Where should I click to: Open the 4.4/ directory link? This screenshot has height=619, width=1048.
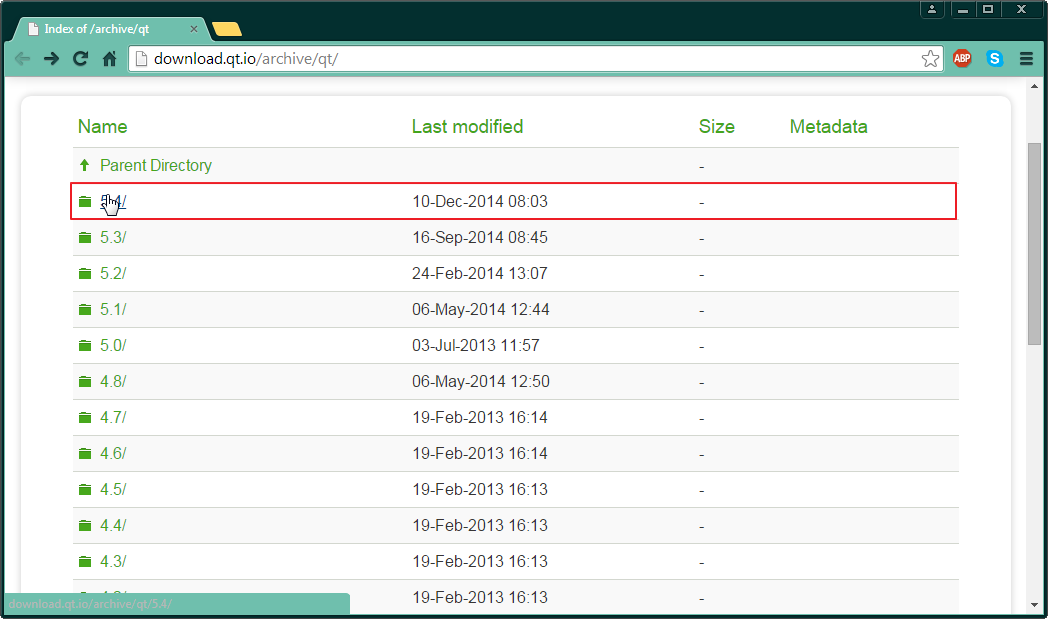tap(113, 526)
